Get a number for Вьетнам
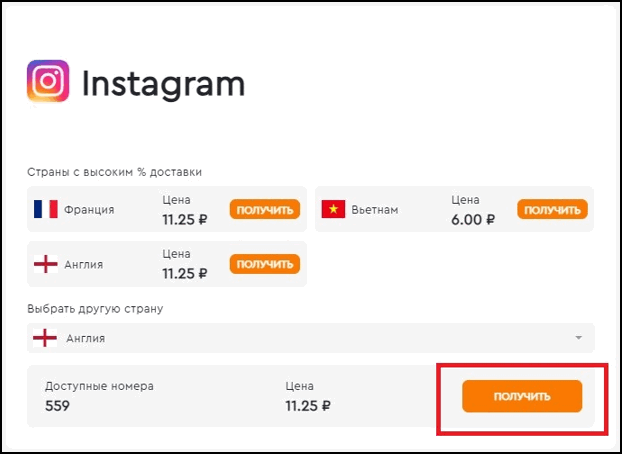Image resolution: width=622 pixels, height=454 pixels. [x=552, y=209]
